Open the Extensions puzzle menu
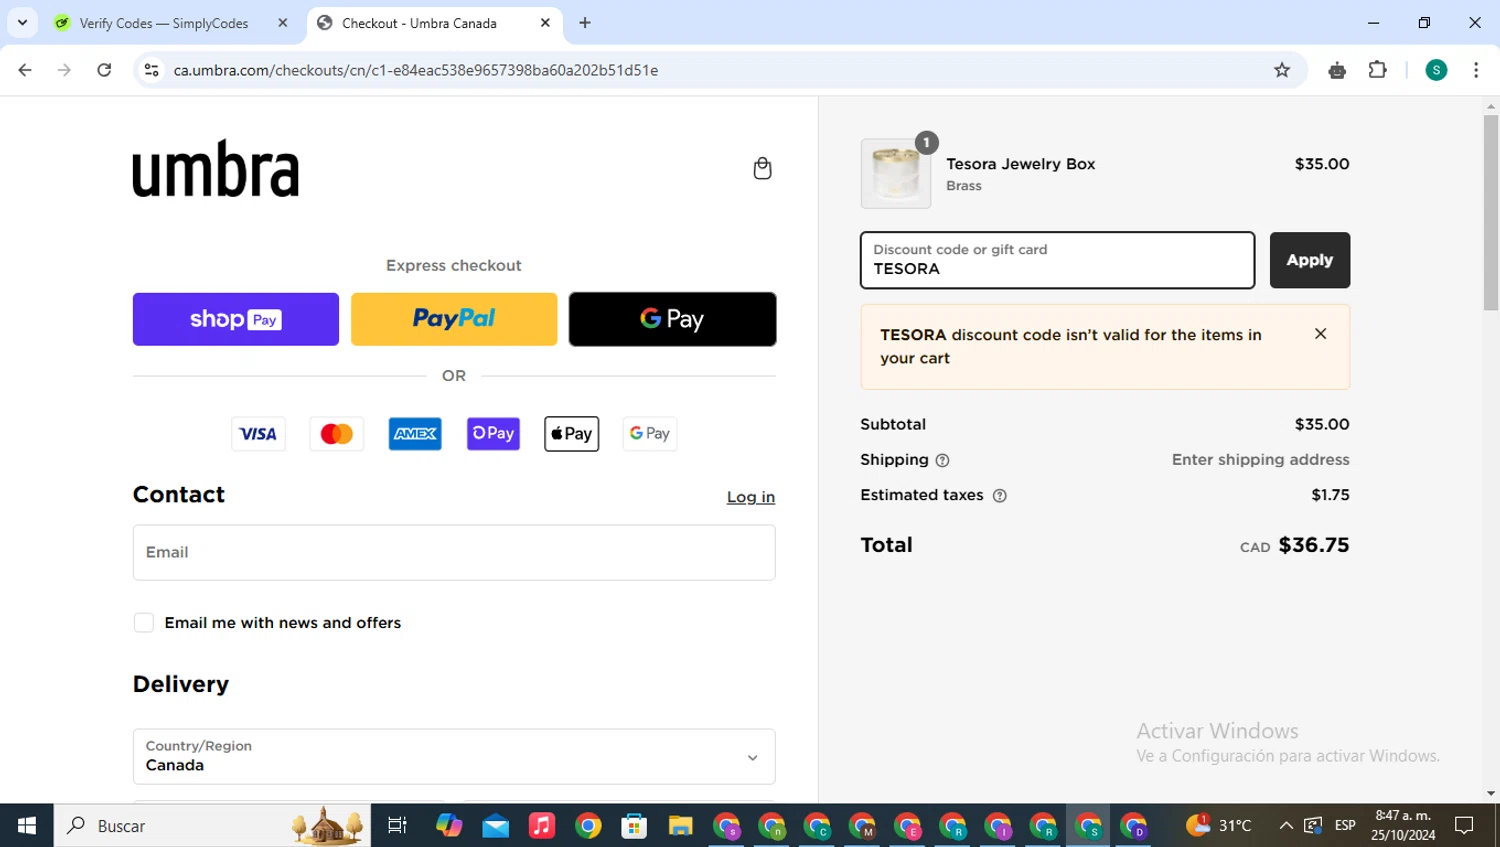Viewport: 1500px width, 847px height. 1378,70
